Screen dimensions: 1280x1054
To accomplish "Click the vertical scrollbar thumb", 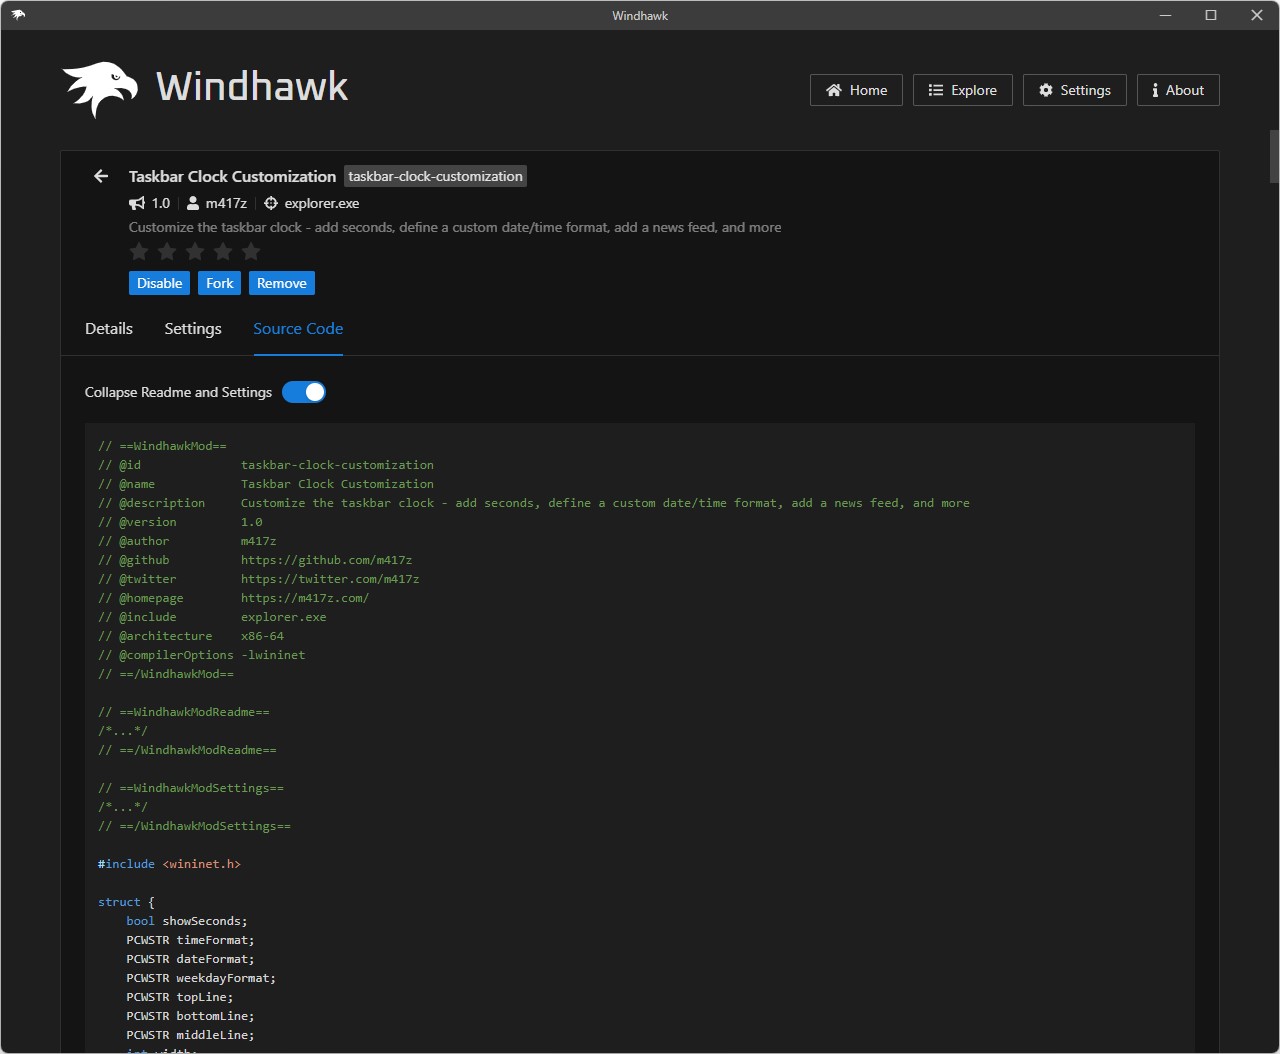I will (x=1274, y=156).
